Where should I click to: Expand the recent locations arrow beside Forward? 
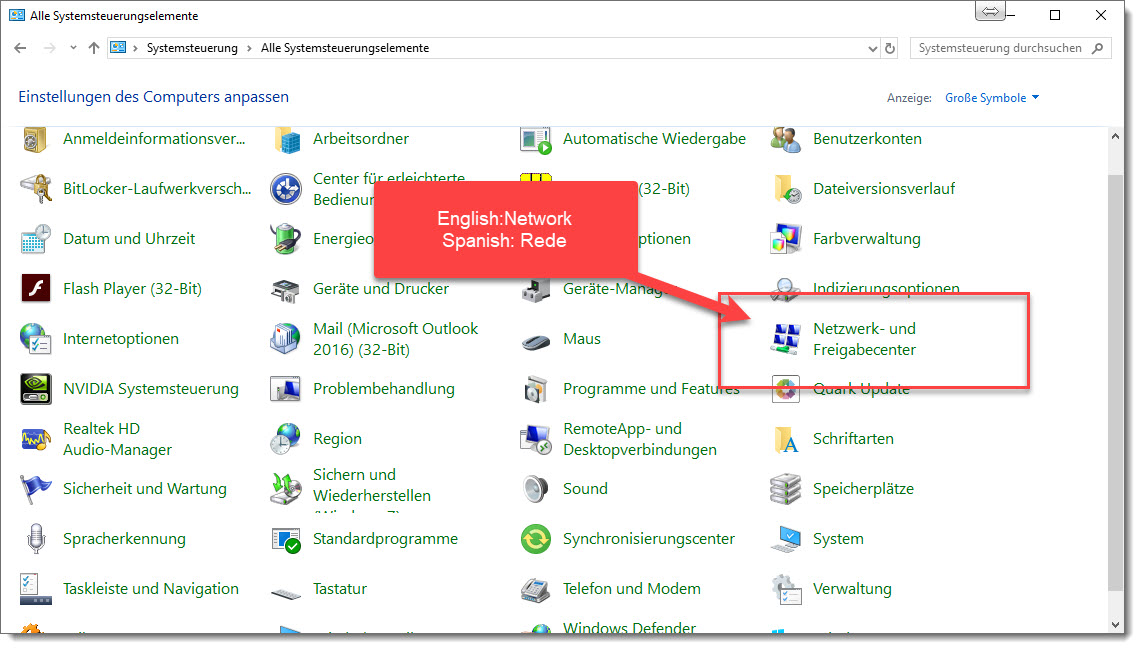click(73, 48)
